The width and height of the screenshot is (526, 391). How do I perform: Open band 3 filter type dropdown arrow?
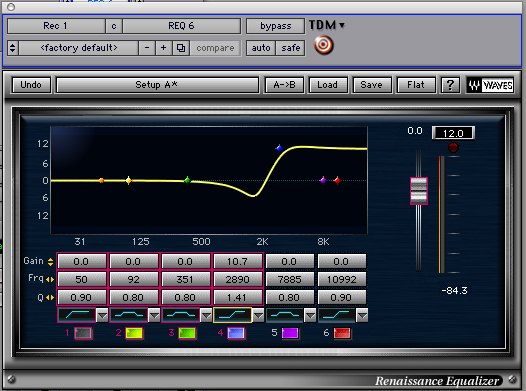point(206,315)
